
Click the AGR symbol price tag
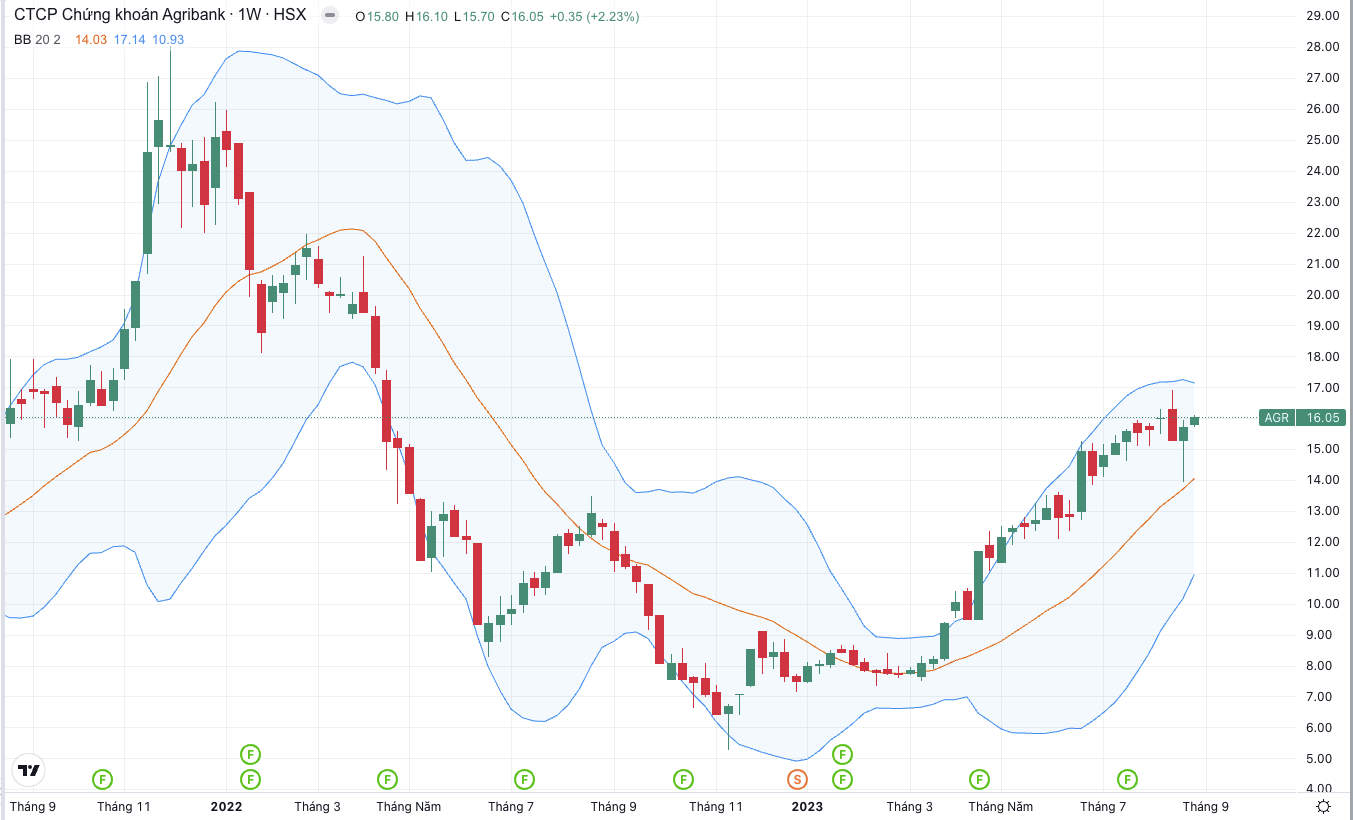pyautogui.click(x=1277, y=418)
